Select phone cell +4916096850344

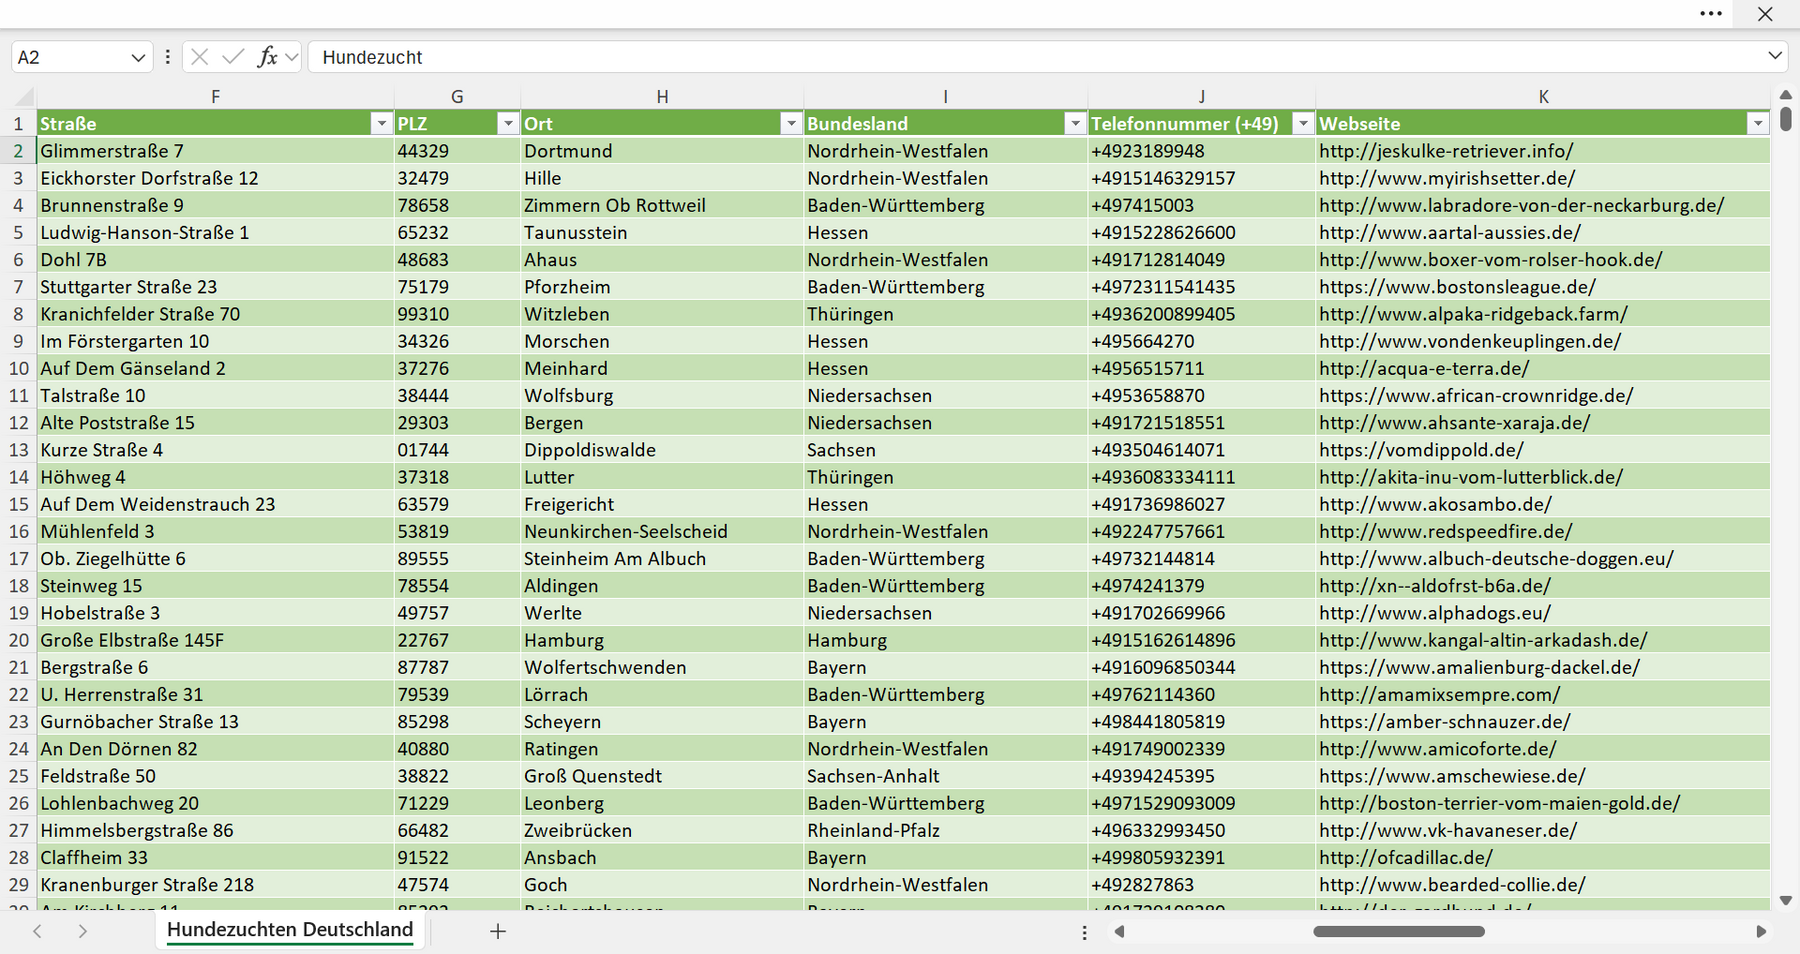[1201, 667]
